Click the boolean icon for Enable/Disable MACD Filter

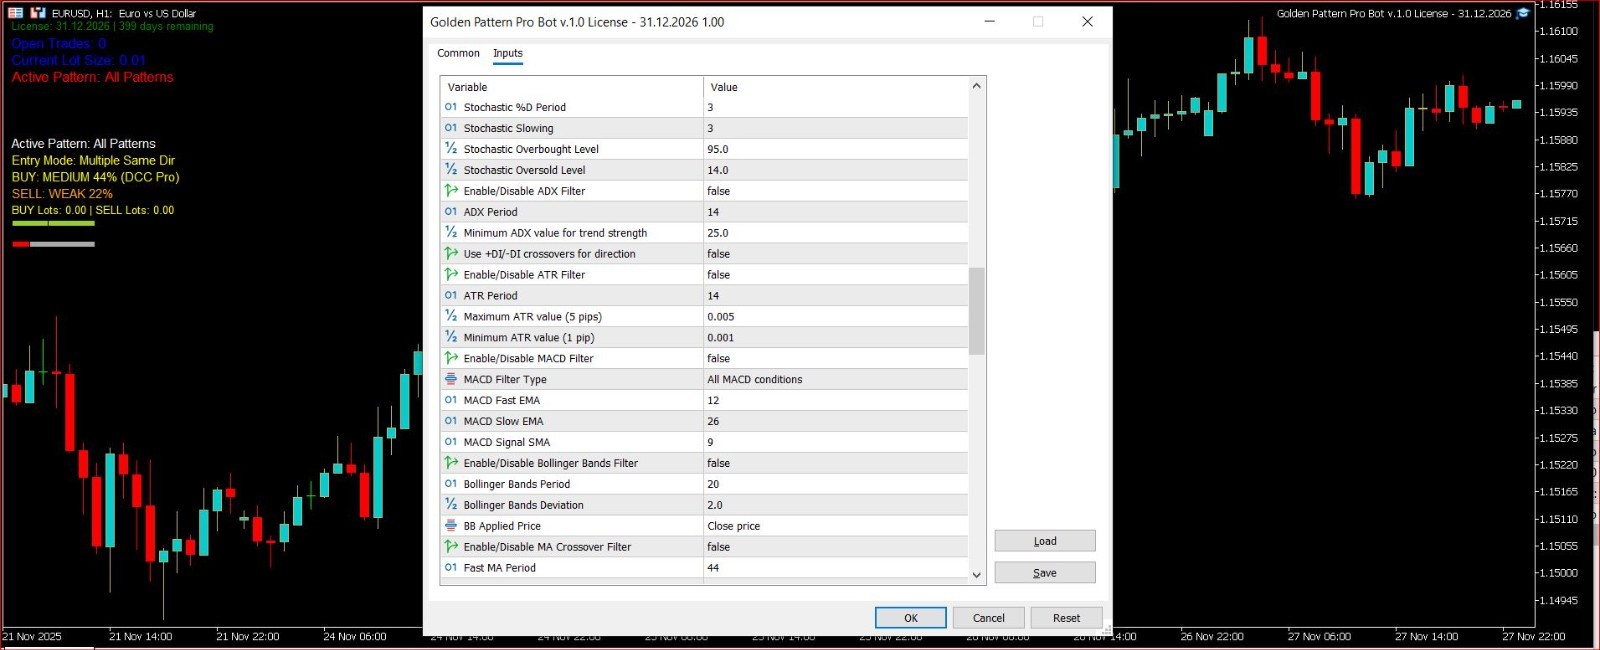tap(451, 358)
